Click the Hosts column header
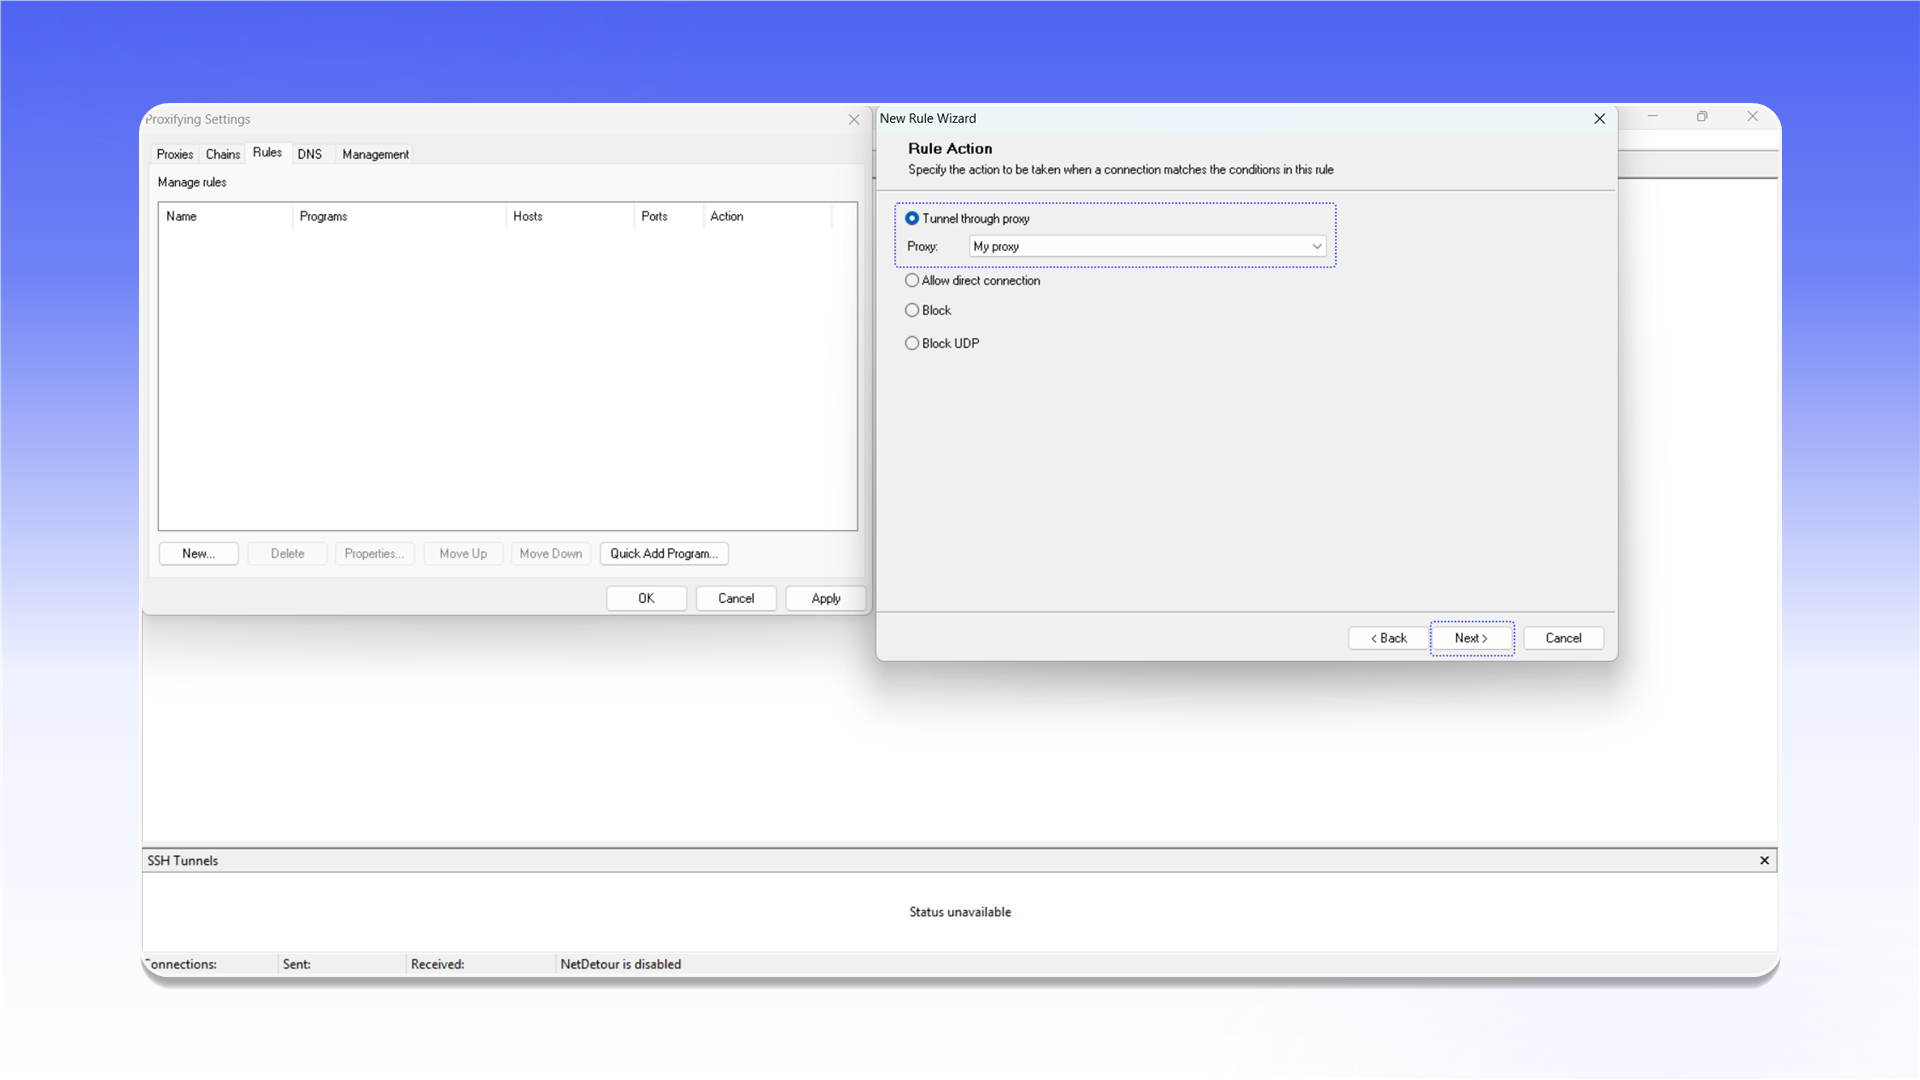 (x=570, y=216)
